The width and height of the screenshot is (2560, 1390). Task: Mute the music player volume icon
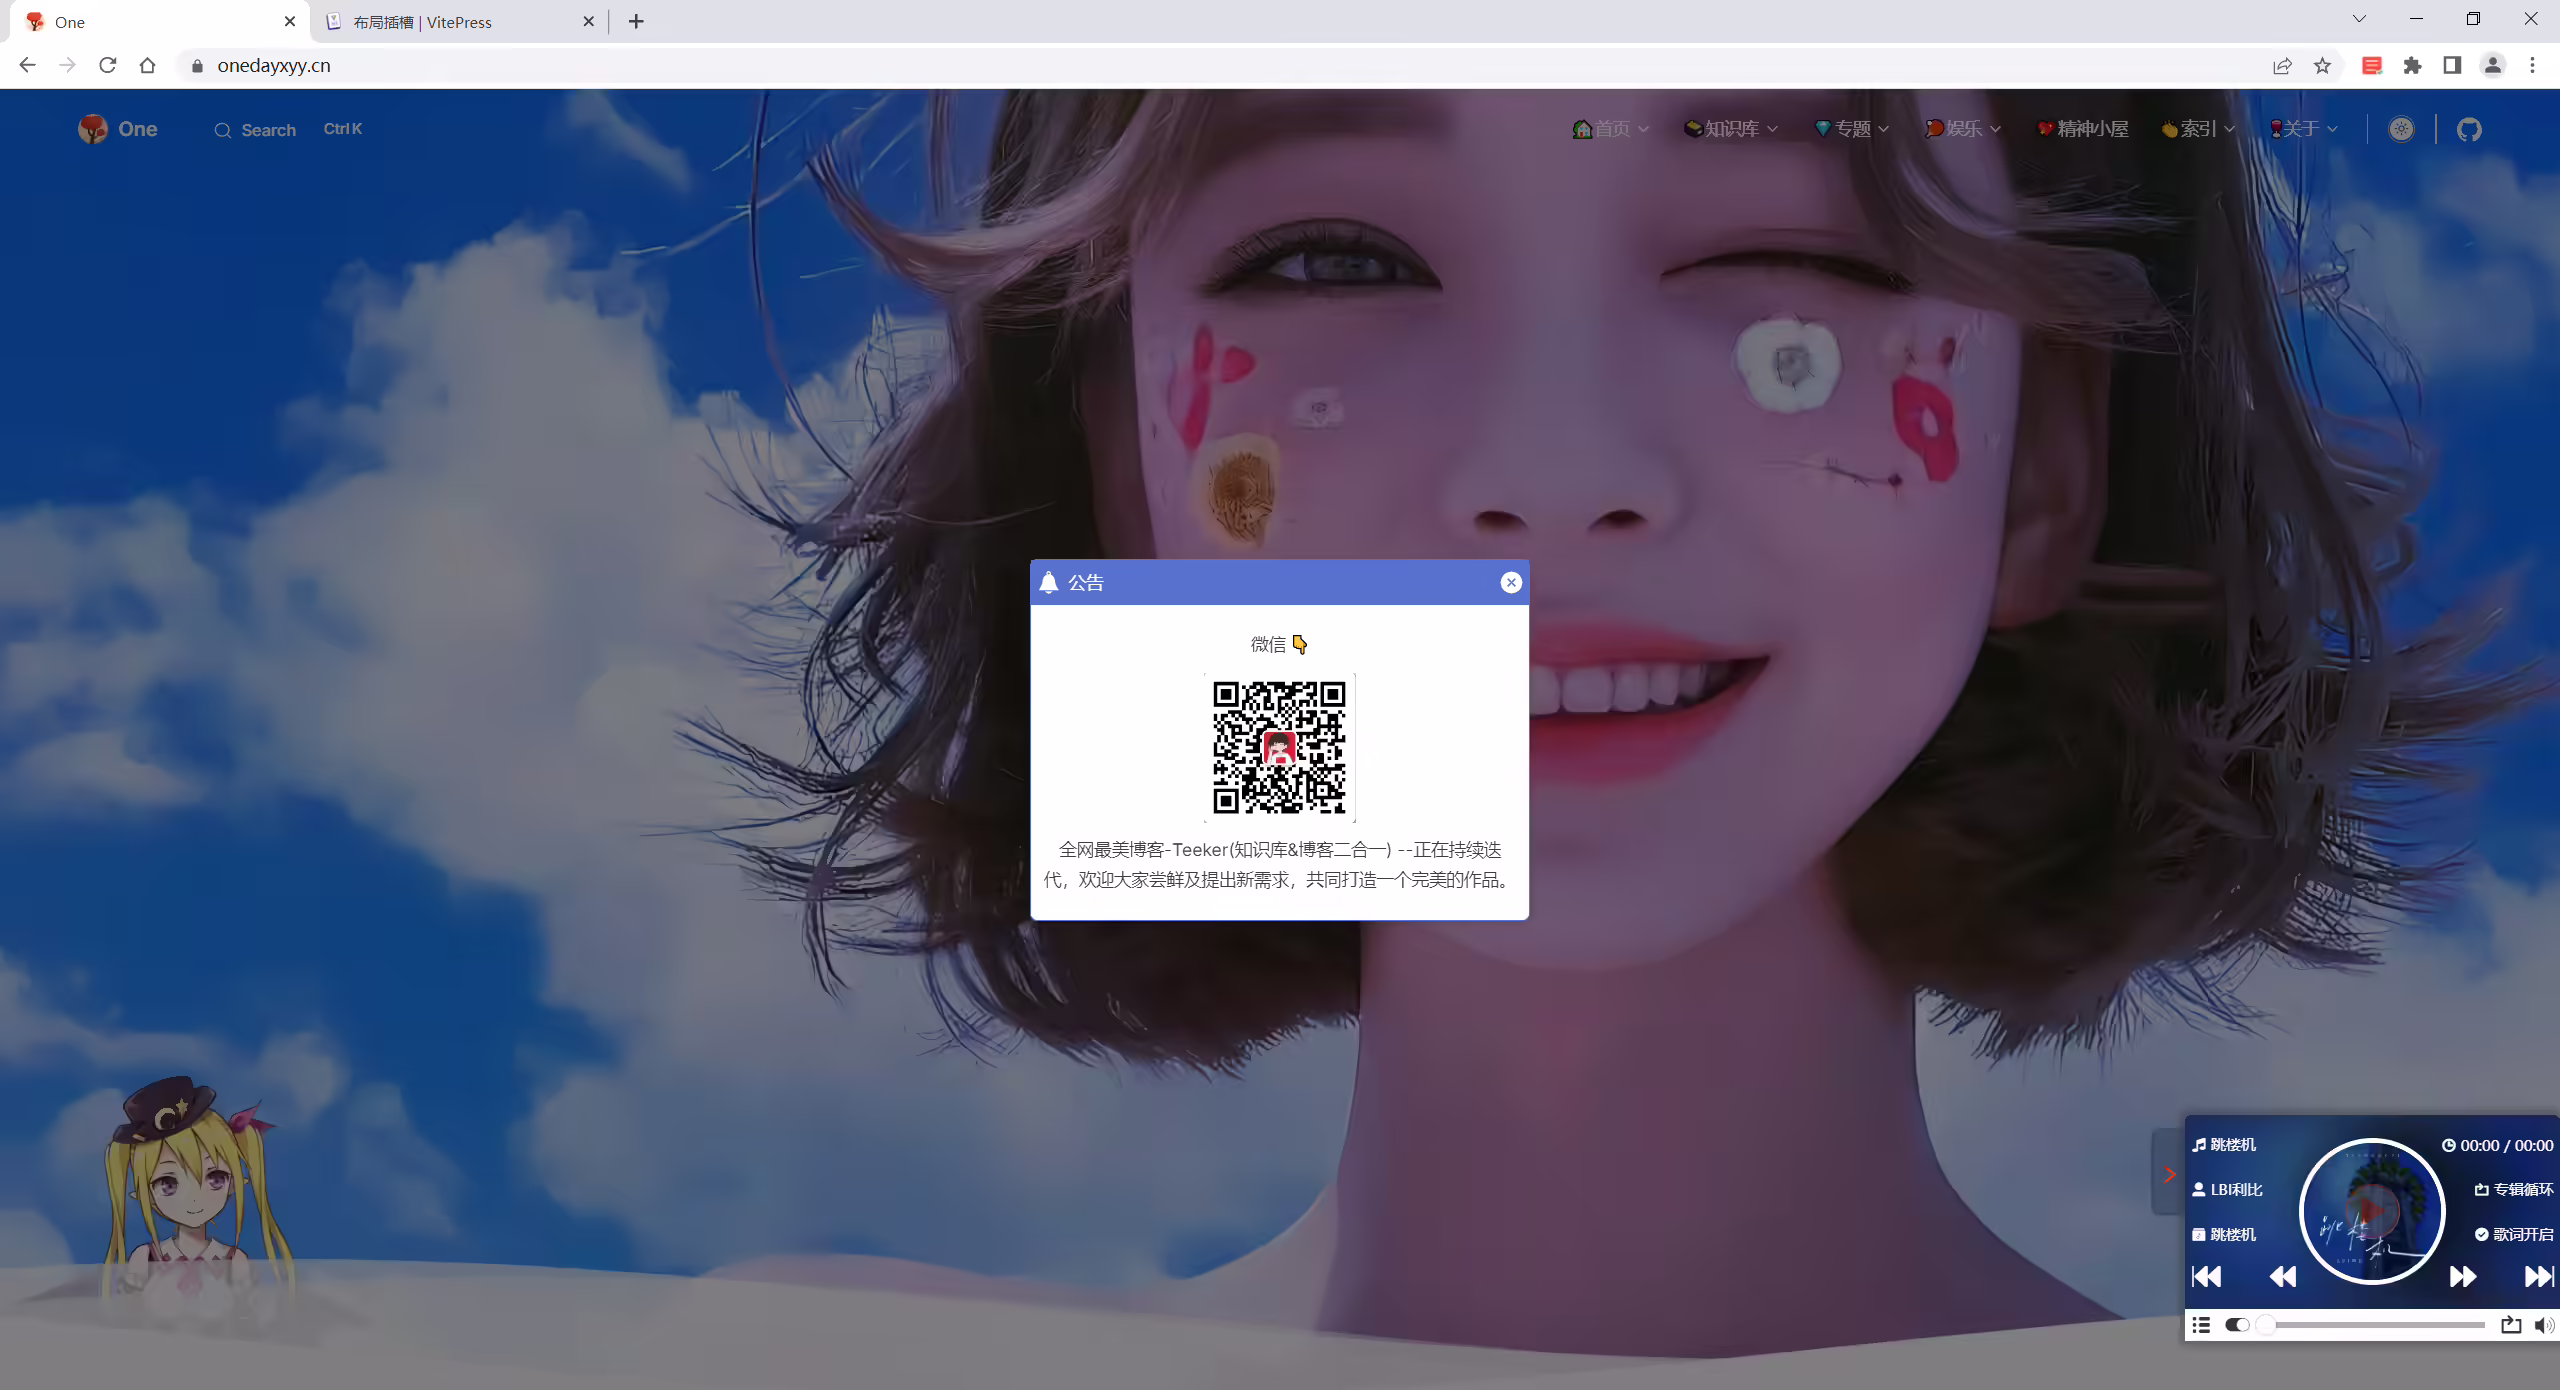pyautogui.click(x=2544, y=1325)
